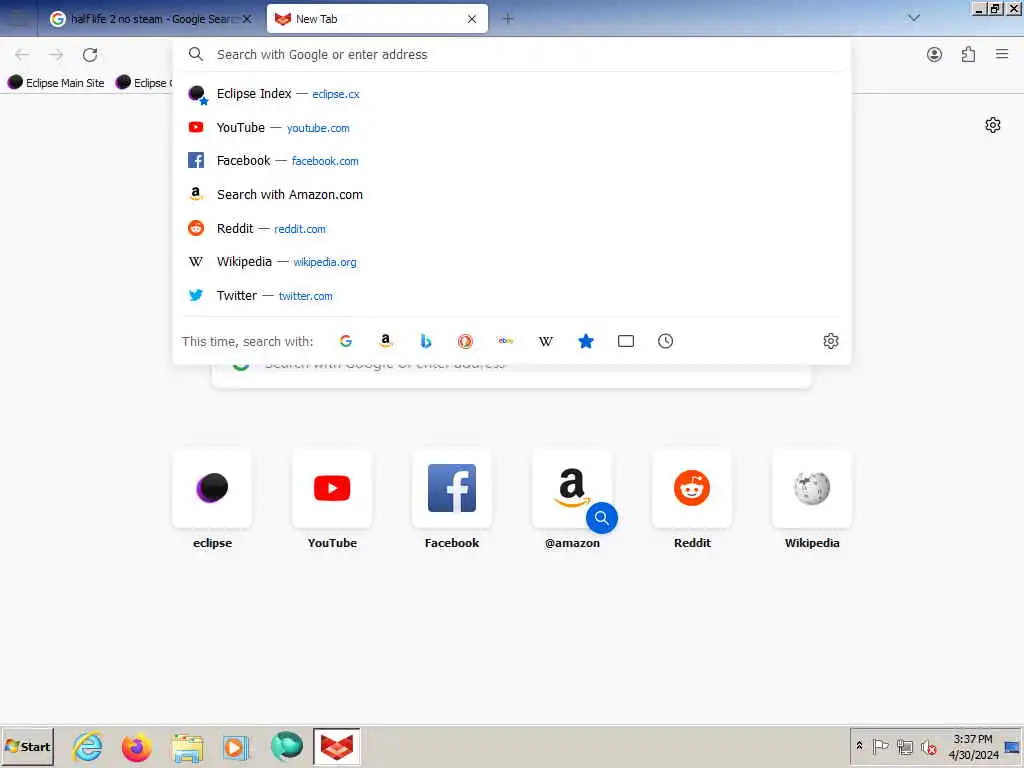Open the extensions puzzle icon
Viewport: 1024px width, 768px height.
968,55
